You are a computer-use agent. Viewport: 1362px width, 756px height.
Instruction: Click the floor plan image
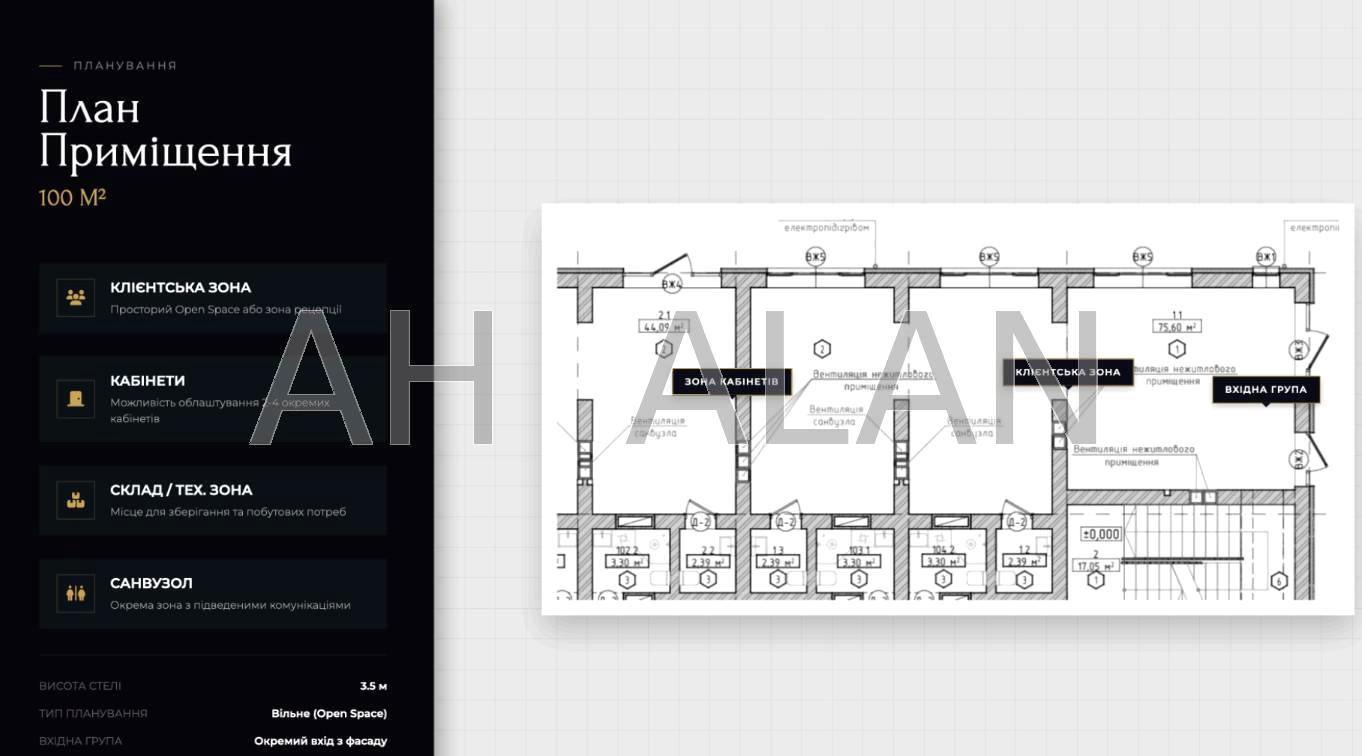(x=928, y=409)
